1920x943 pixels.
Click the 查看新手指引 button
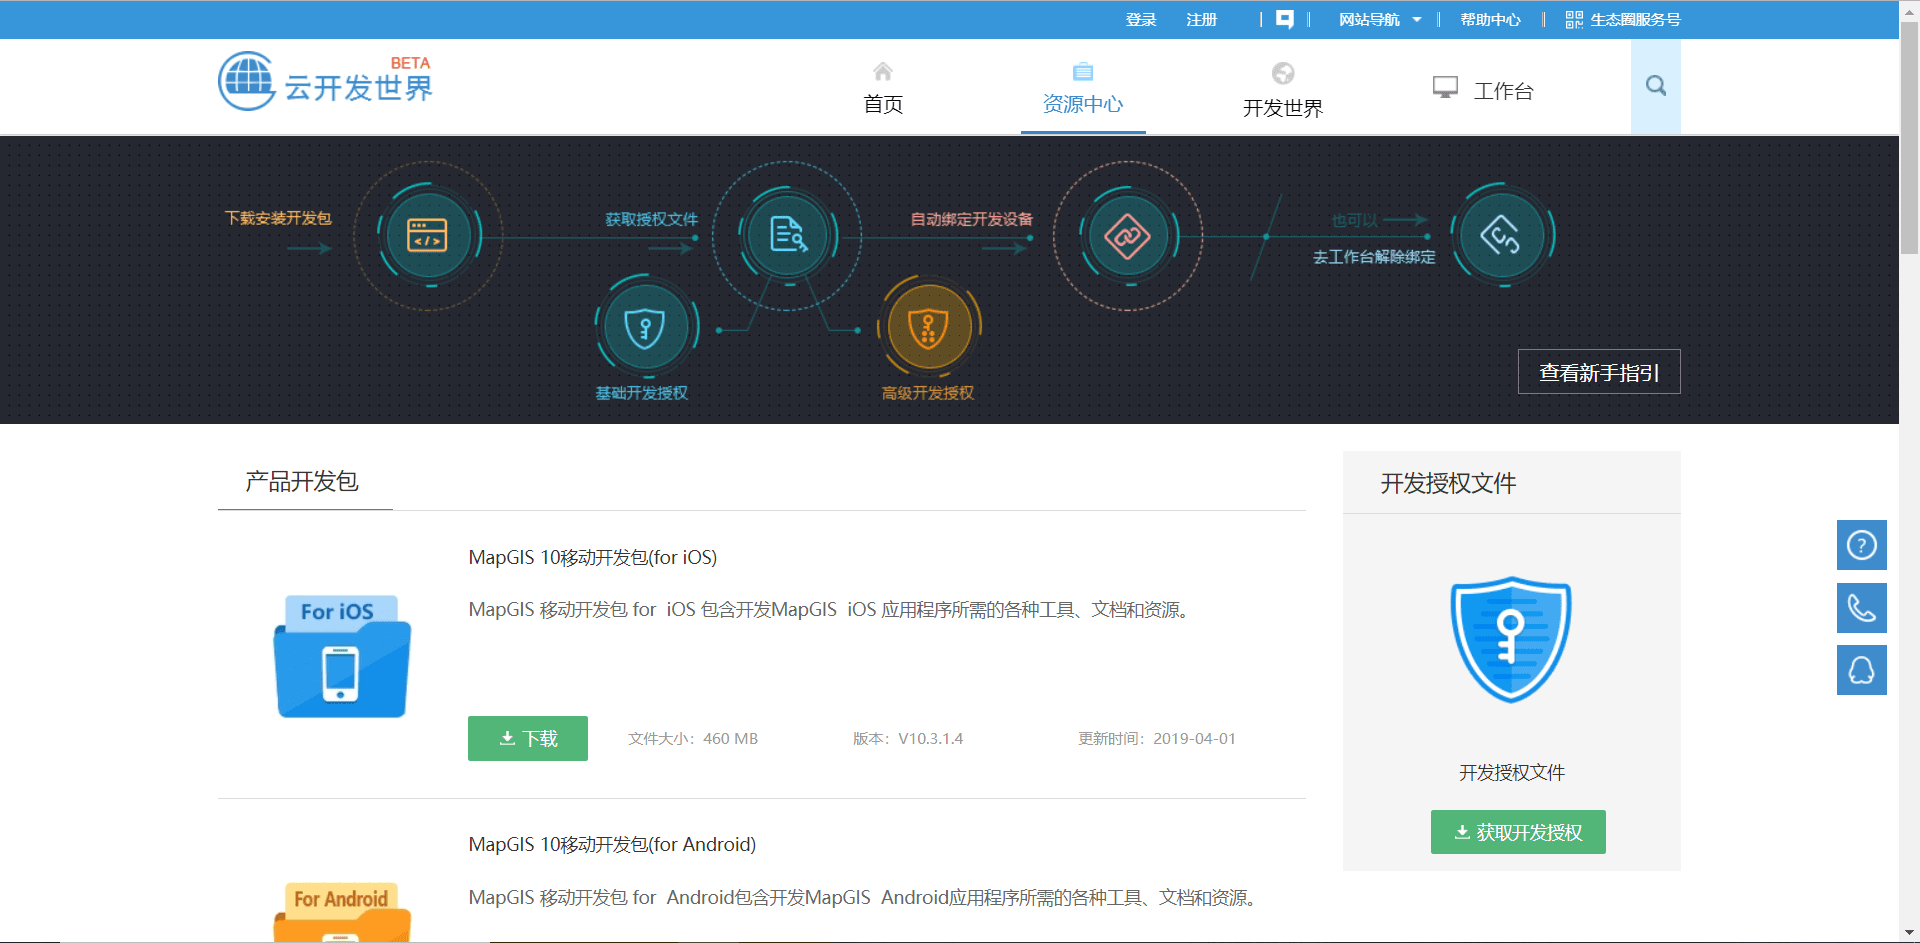click(1599, 372)
